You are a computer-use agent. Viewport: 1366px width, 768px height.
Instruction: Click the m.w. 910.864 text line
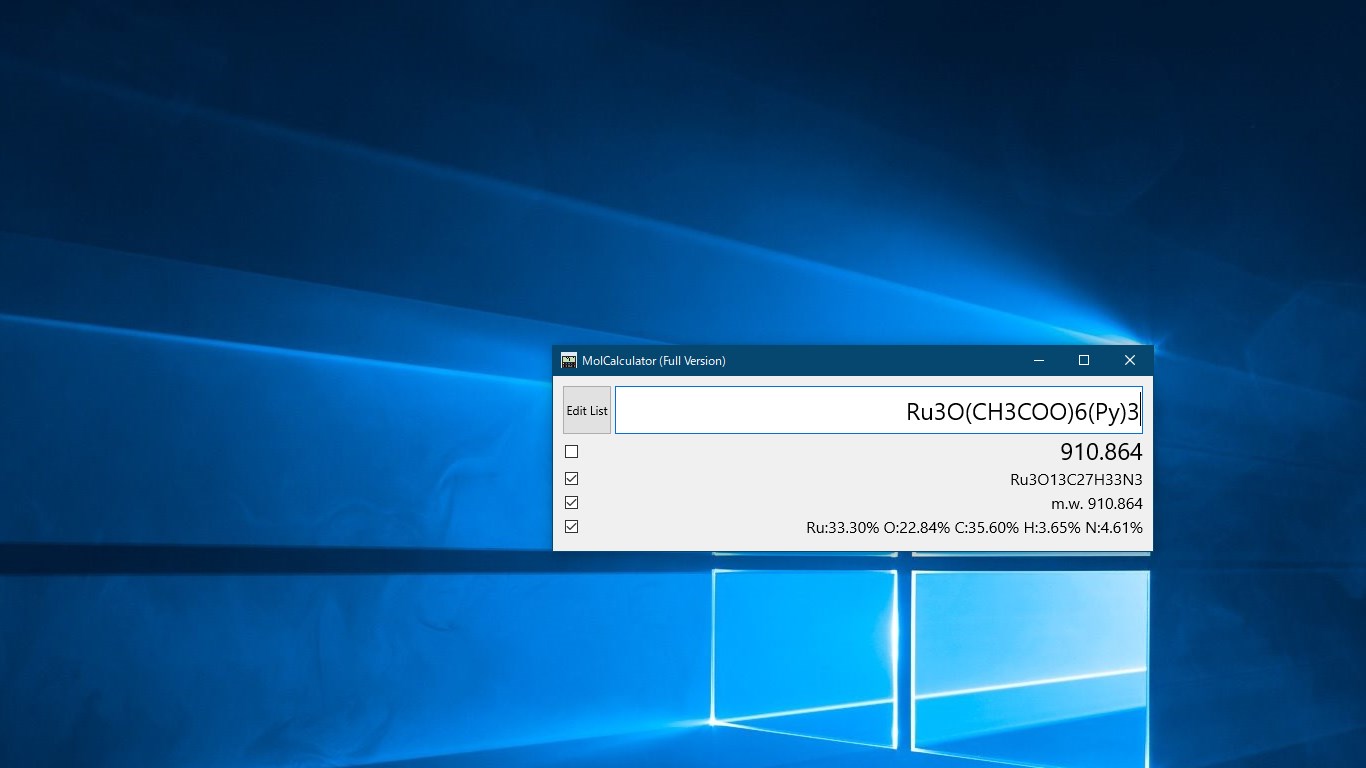(x=1097, y=504)
